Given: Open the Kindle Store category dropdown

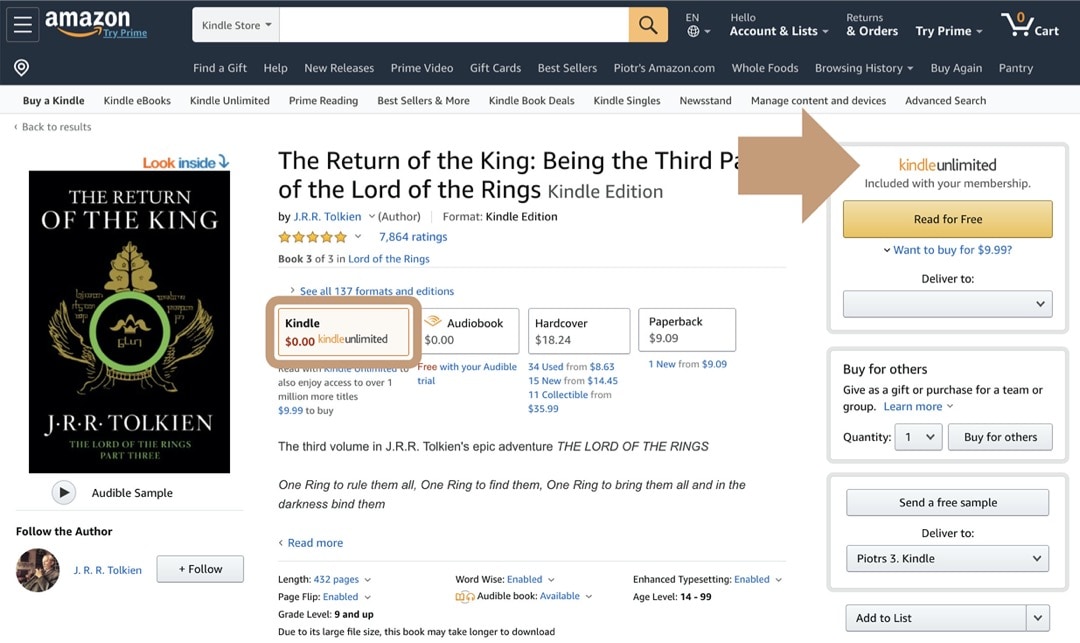Looking at the screenshot, I should tap(235, 24).
